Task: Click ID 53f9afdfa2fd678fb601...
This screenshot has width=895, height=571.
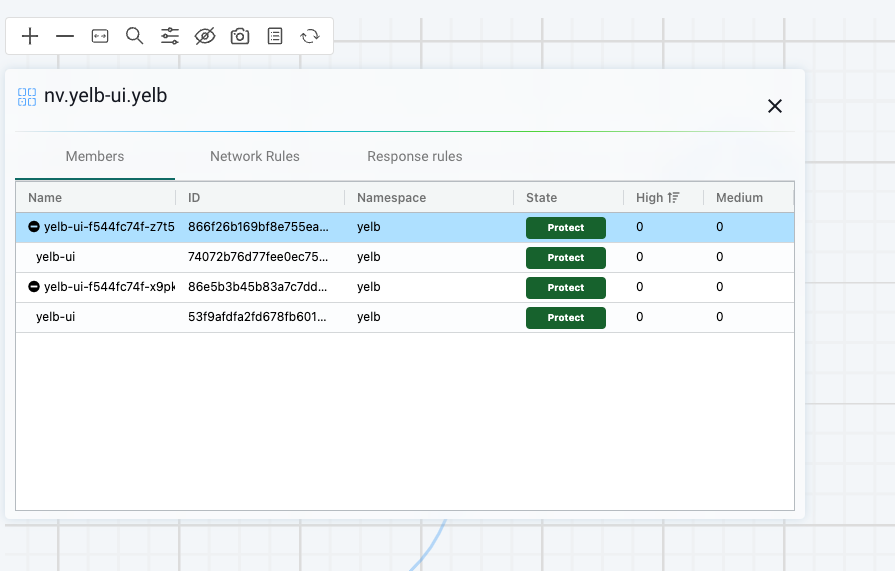Action: (x=257, y=317)
